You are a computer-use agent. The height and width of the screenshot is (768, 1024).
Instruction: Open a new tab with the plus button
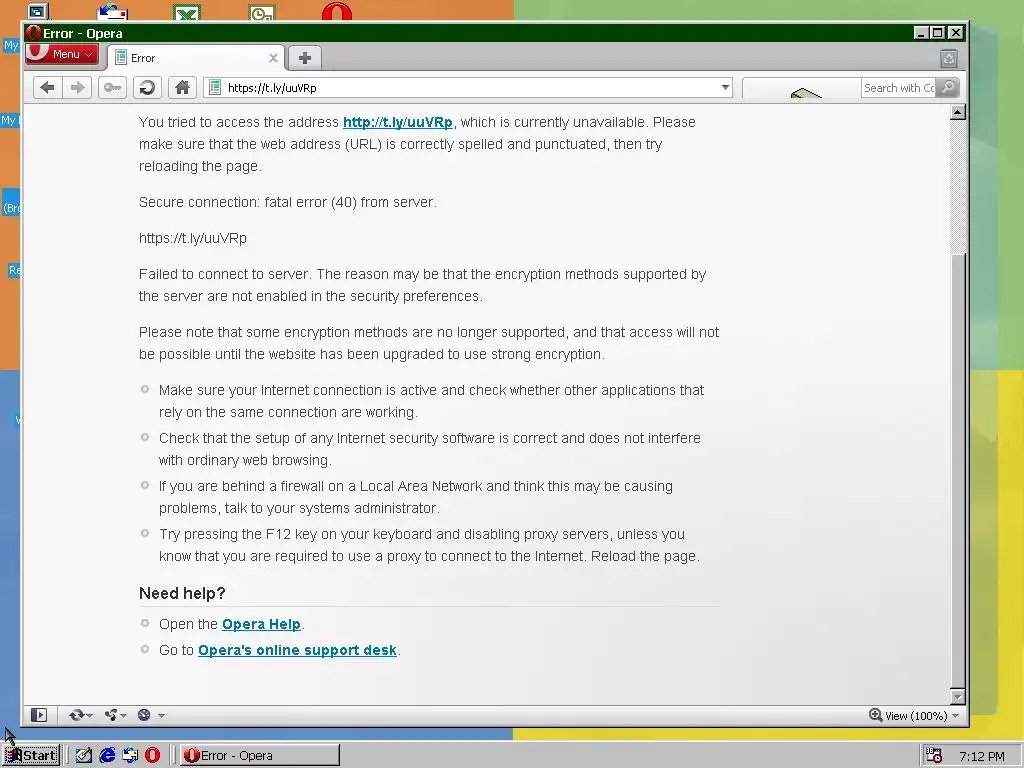tap(304, 58)
